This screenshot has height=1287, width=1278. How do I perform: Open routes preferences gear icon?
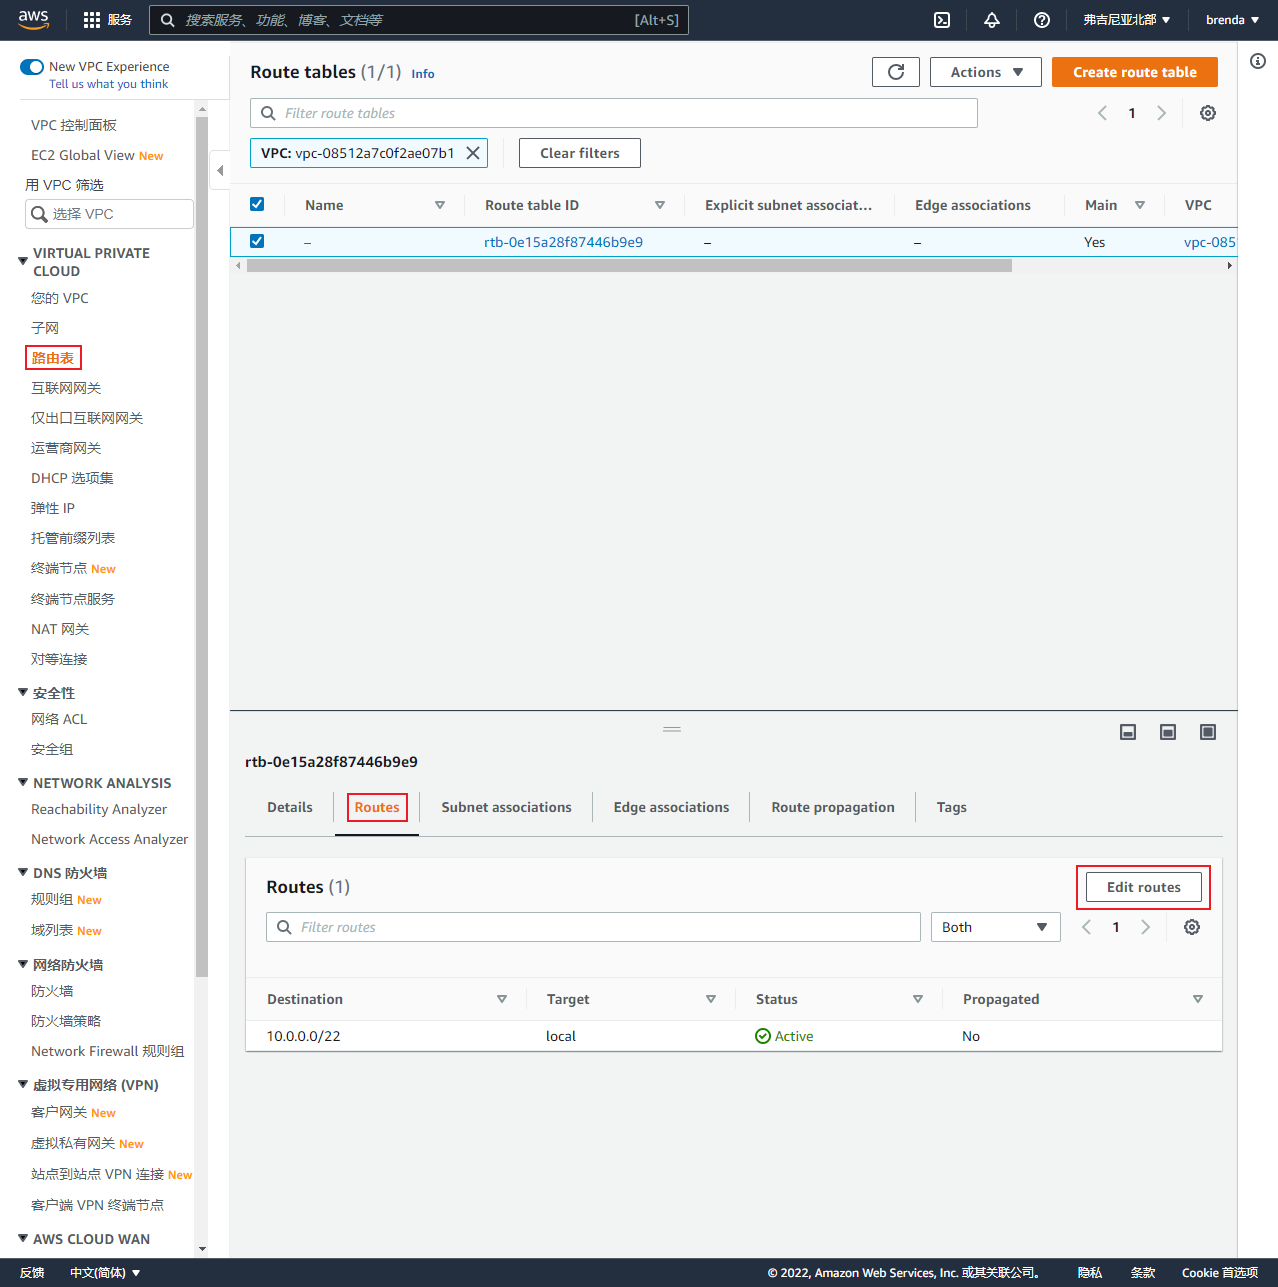click(x=1192, y=927)
